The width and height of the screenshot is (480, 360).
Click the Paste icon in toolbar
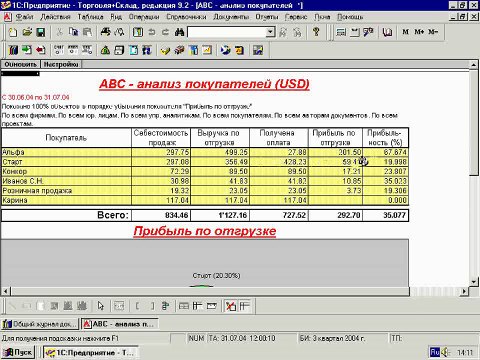point(87,32)
